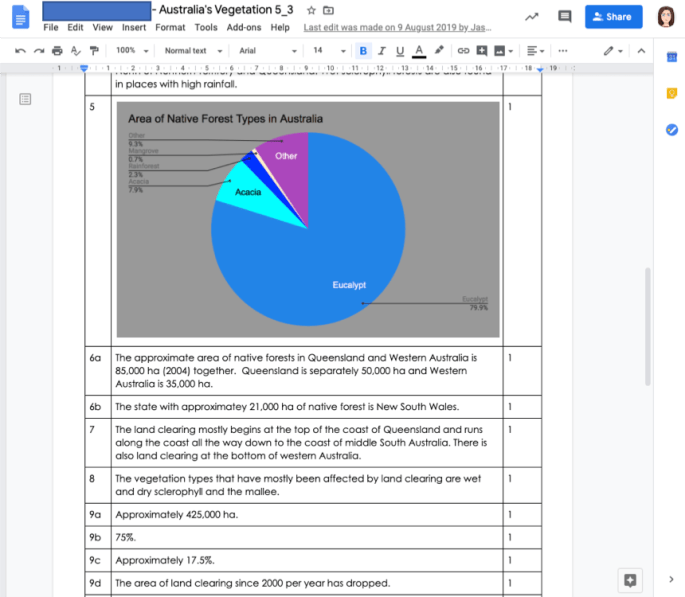The width and height of the screenshot is (685, 597).
Task: Star the Australia's Vegetation 5_3 document
Action: [x=311, y=10]
